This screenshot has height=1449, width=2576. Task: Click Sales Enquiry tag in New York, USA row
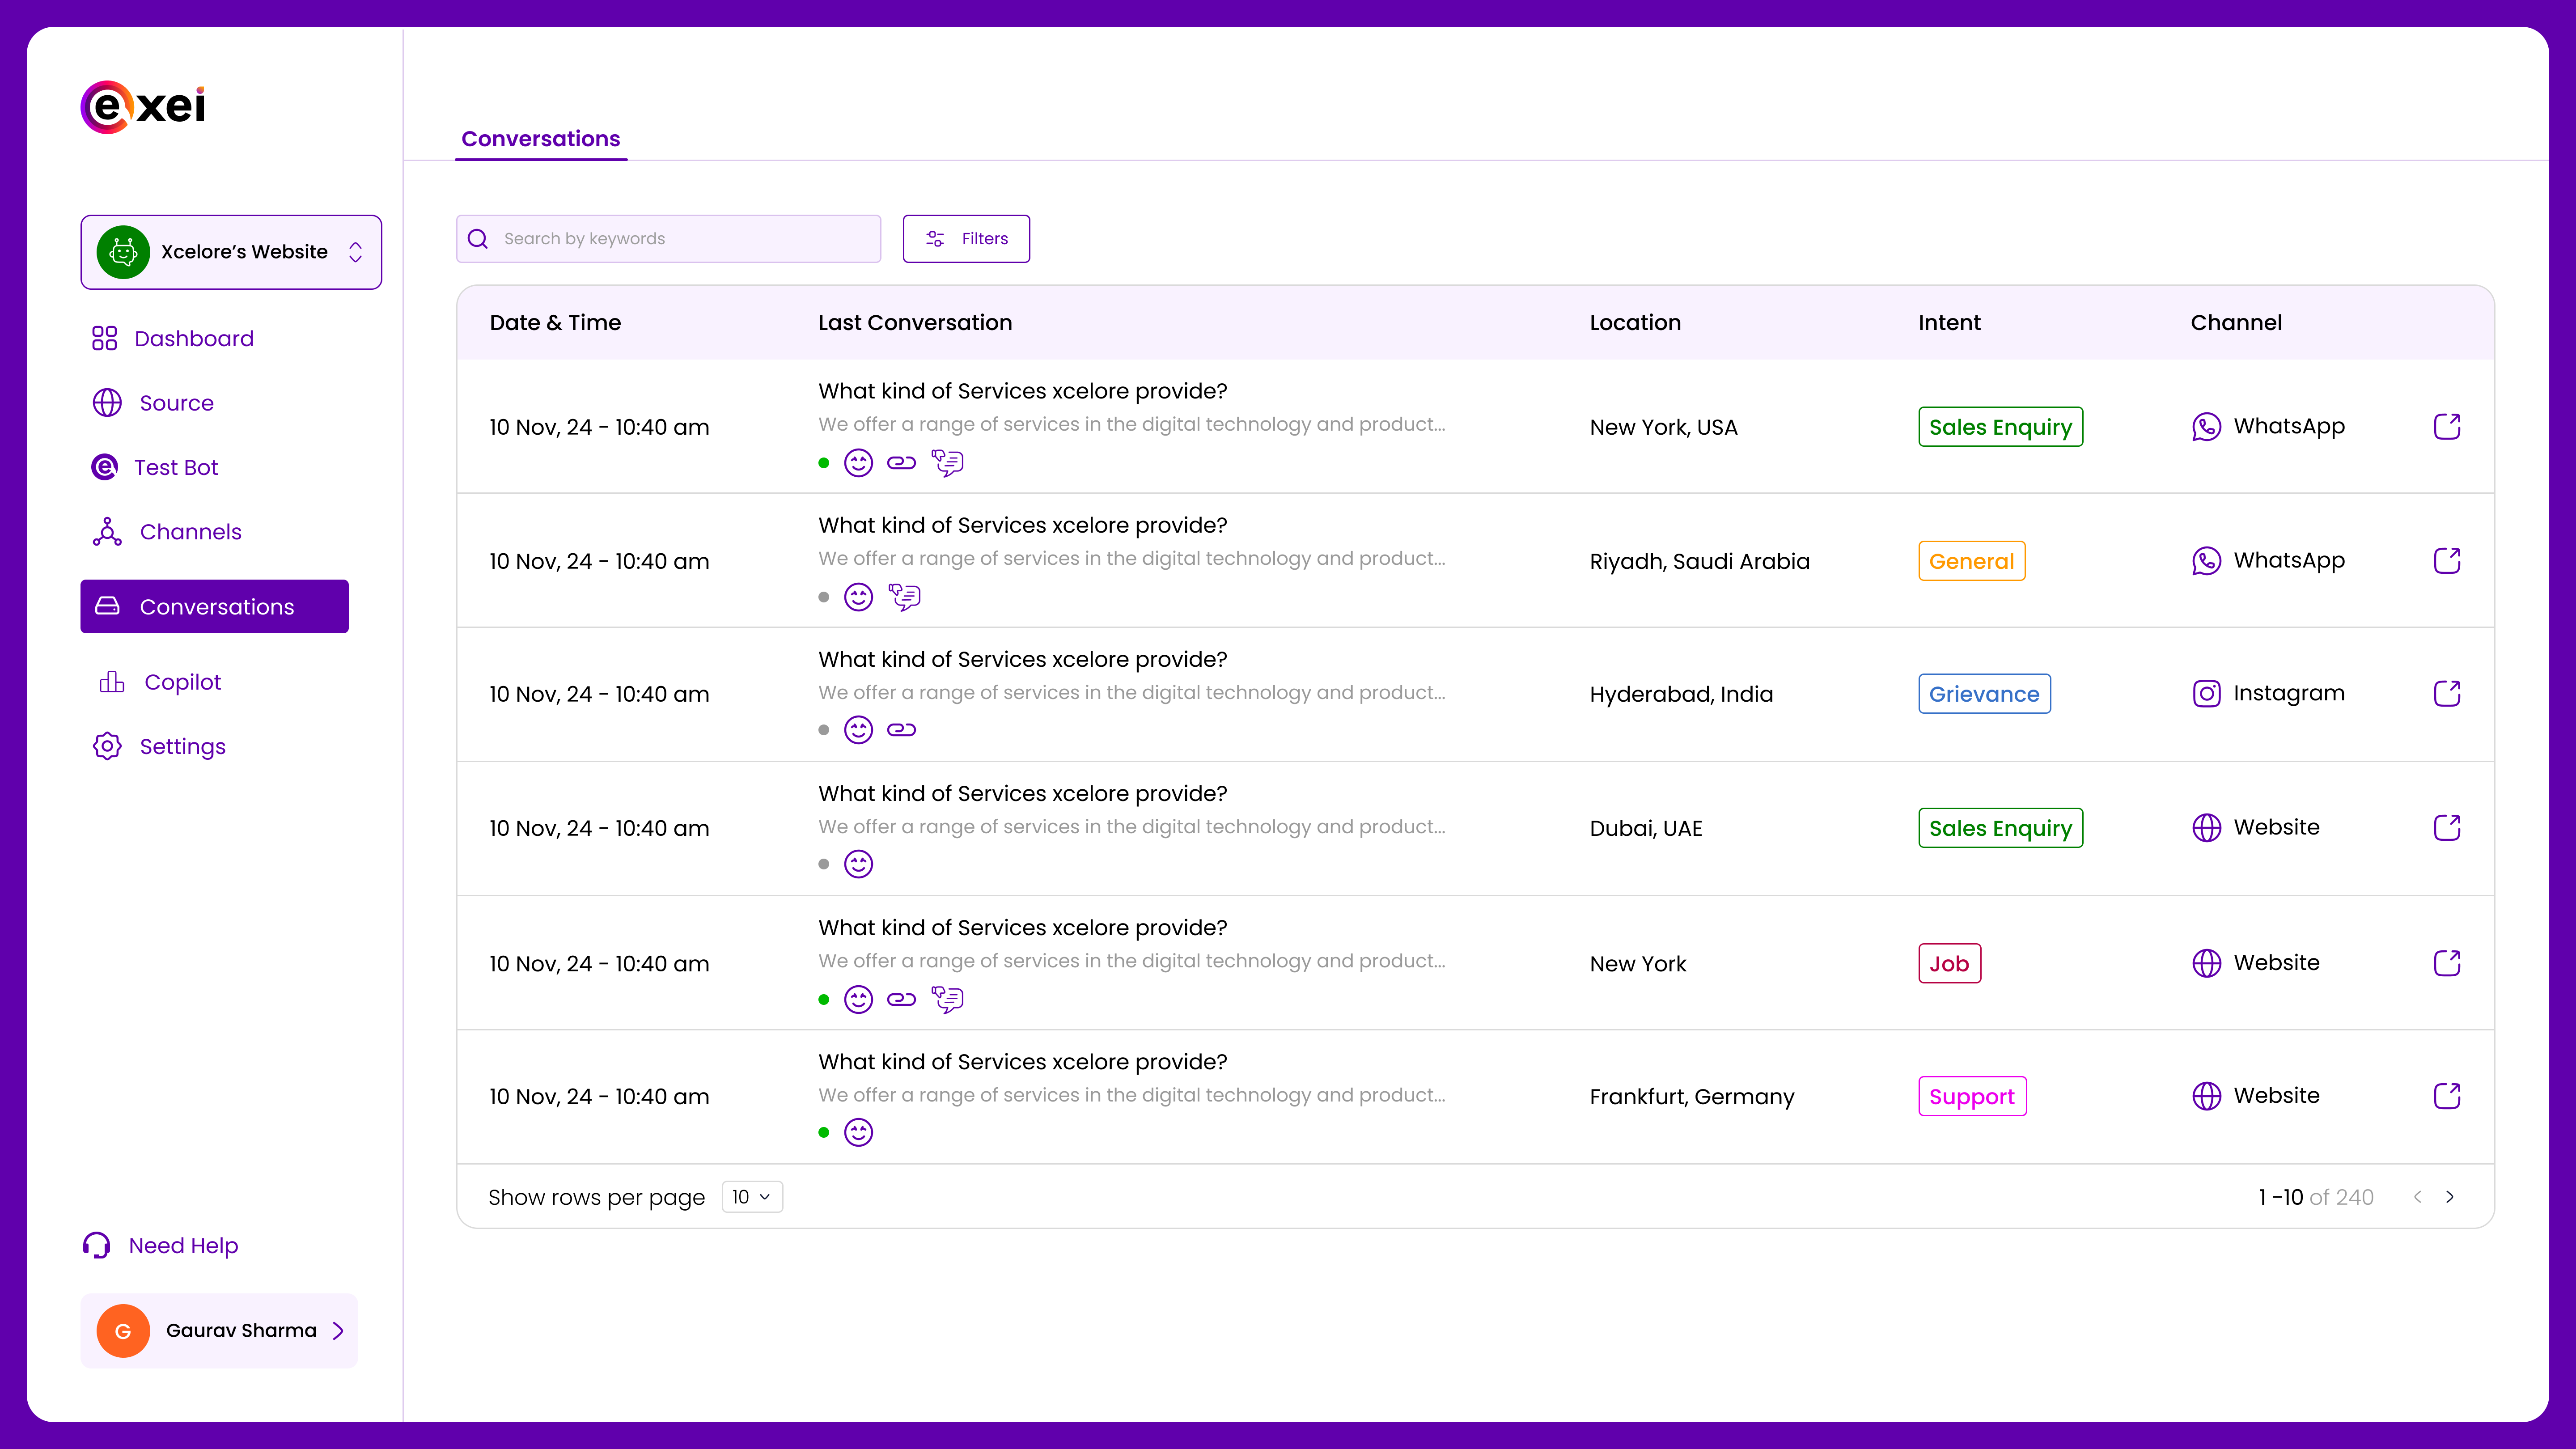(2000, 427)
